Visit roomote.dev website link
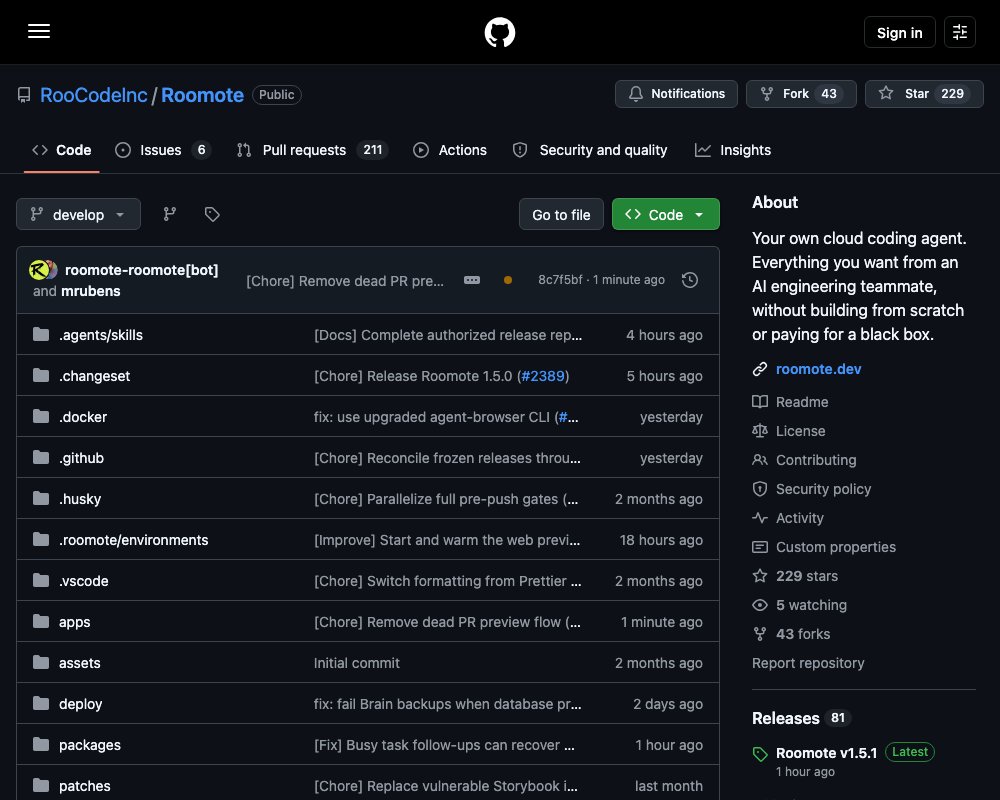This screenshot has width=1000, height=800. coord(818,369)
